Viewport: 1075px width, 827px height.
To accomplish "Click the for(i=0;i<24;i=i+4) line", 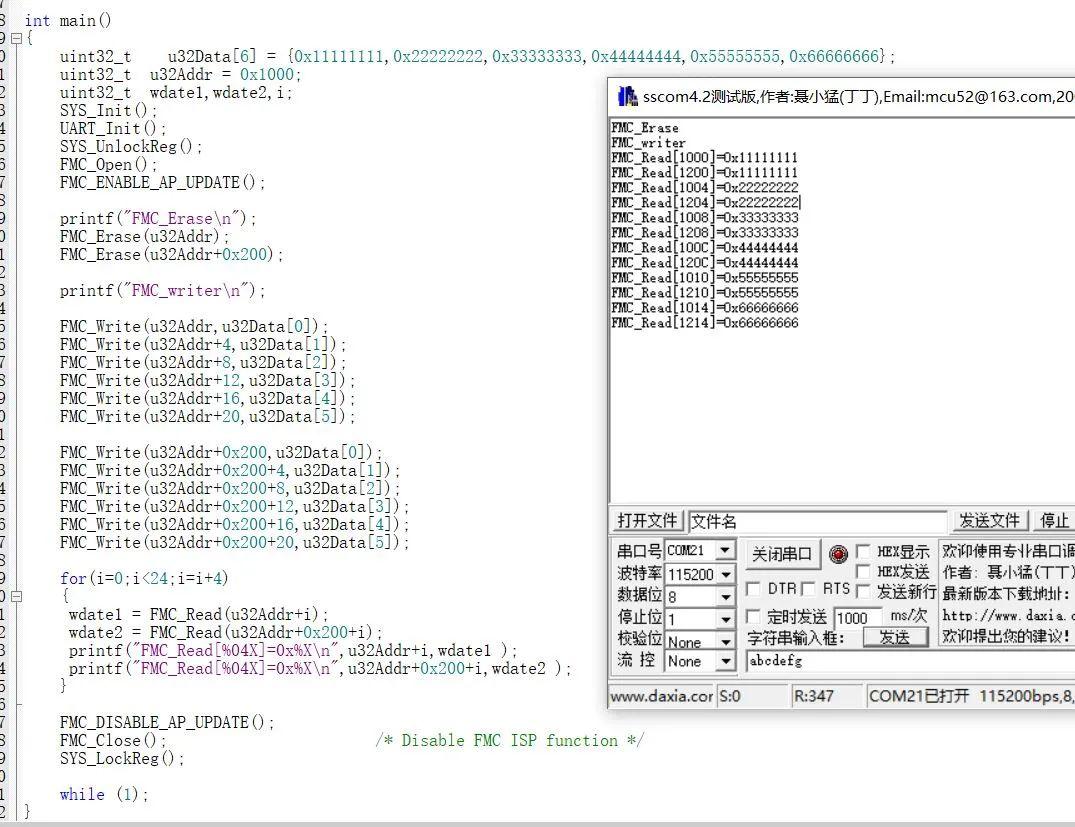I will click(x=144, y=578).
